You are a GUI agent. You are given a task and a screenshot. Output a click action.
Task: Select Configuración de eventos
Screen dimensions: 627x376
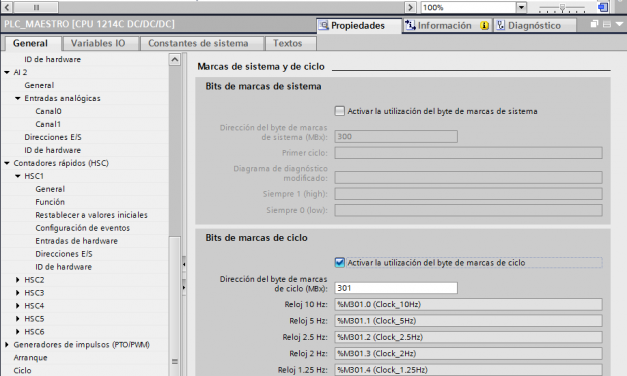click(x=83, y=228)
